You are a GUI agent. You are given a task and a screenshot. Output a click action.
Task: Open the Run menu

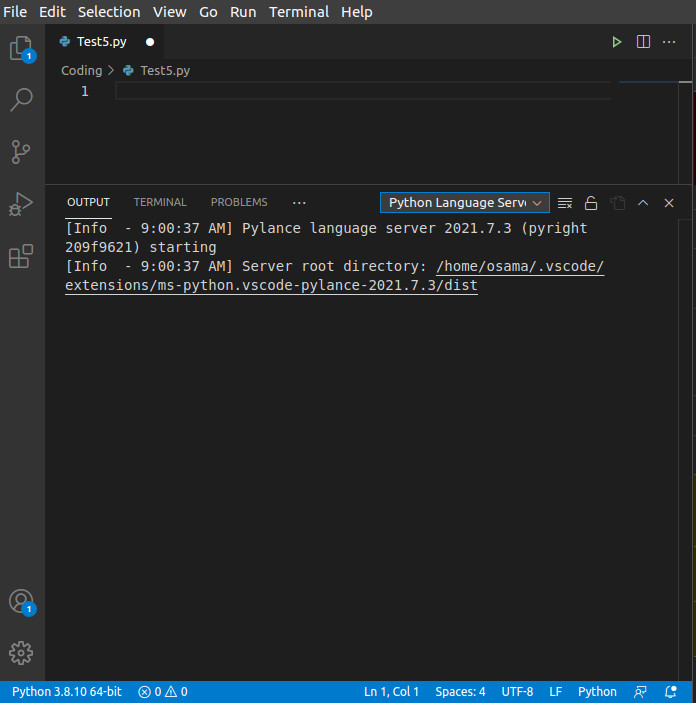pyautogui.click(x=243, y=12)
